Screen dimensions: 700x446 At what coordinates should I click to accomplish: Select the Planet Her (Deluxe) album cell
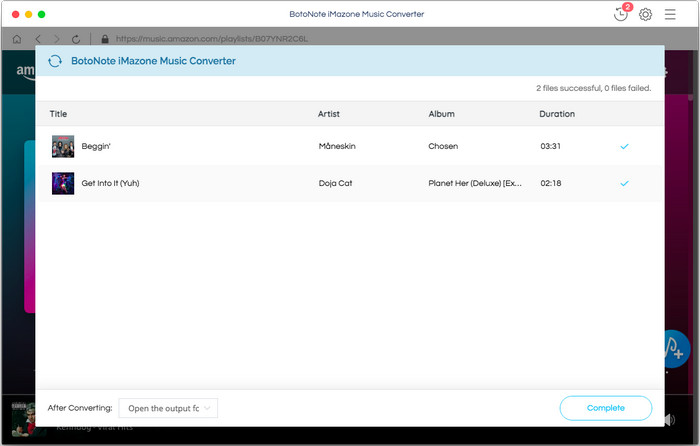point(475,183)
